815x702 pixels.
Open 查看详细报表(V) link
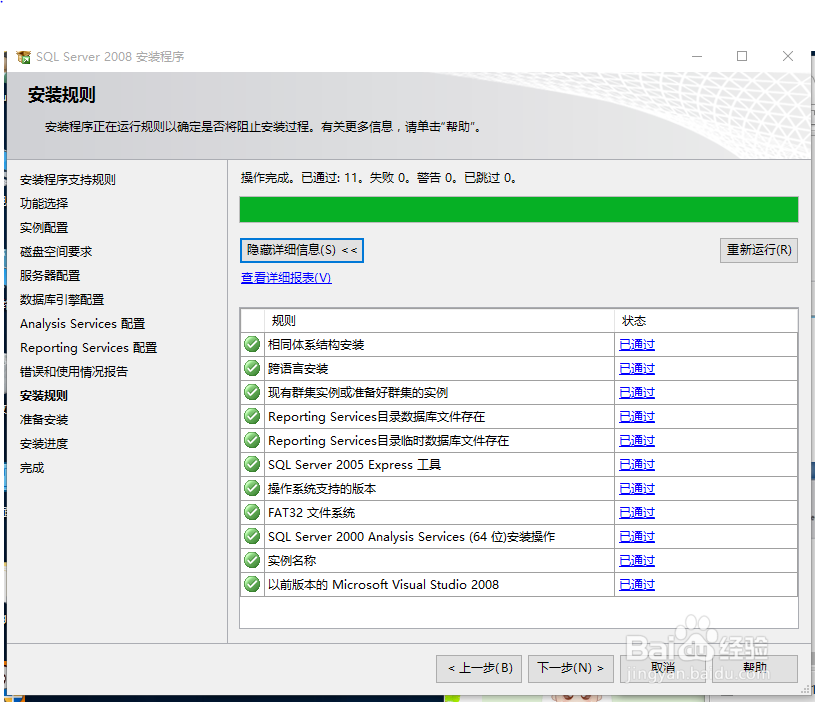(x=283, y=277)
